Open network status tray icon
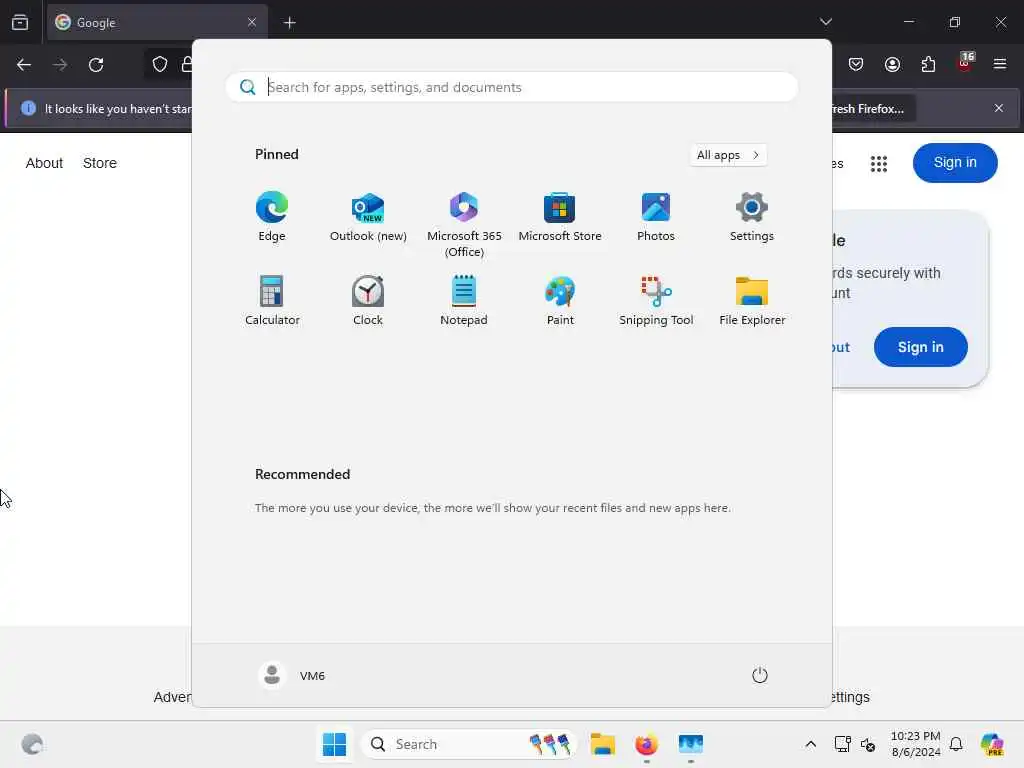1024x768 pixels. coord(842,744)
